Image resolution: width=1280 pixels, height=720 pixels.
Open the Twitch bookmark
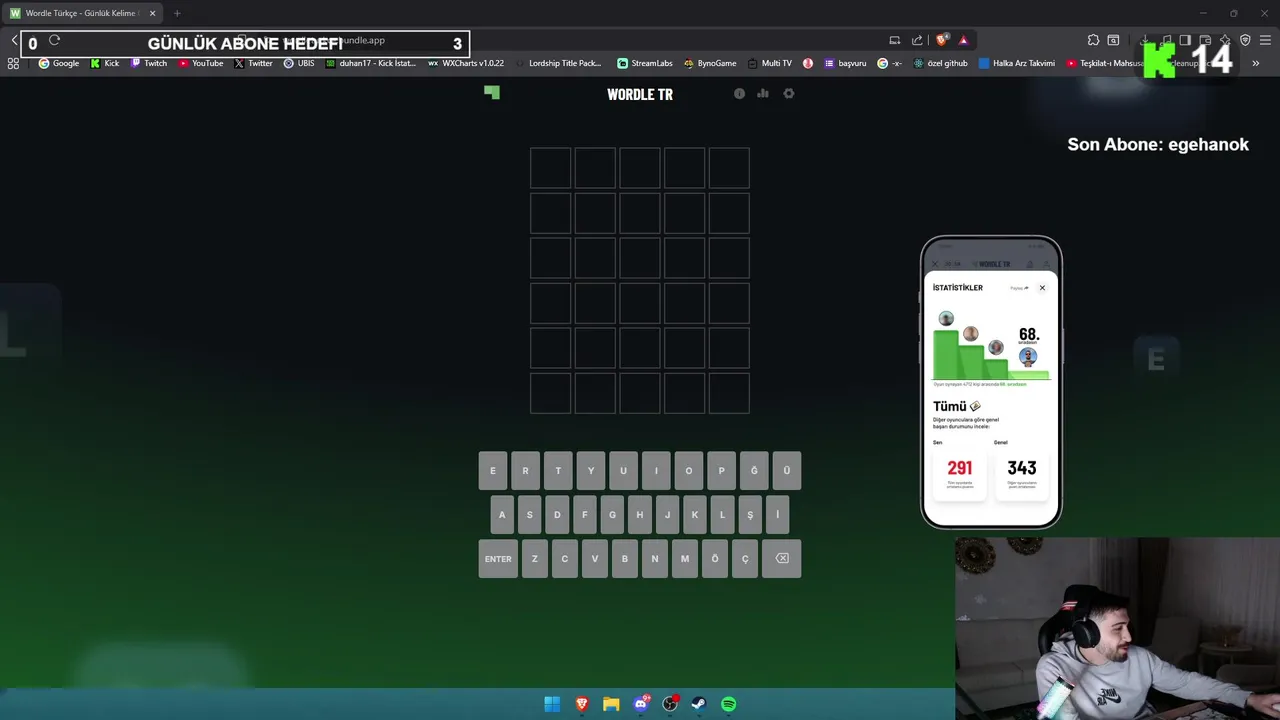(x=149, y=63)
